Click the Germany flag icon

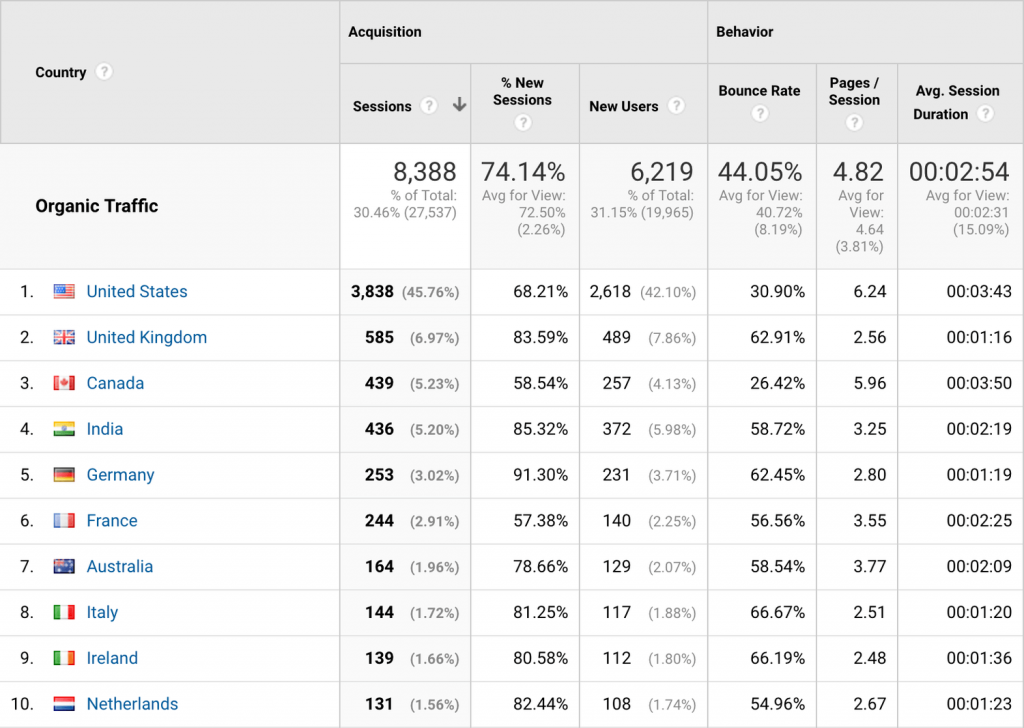pos(64,475)
